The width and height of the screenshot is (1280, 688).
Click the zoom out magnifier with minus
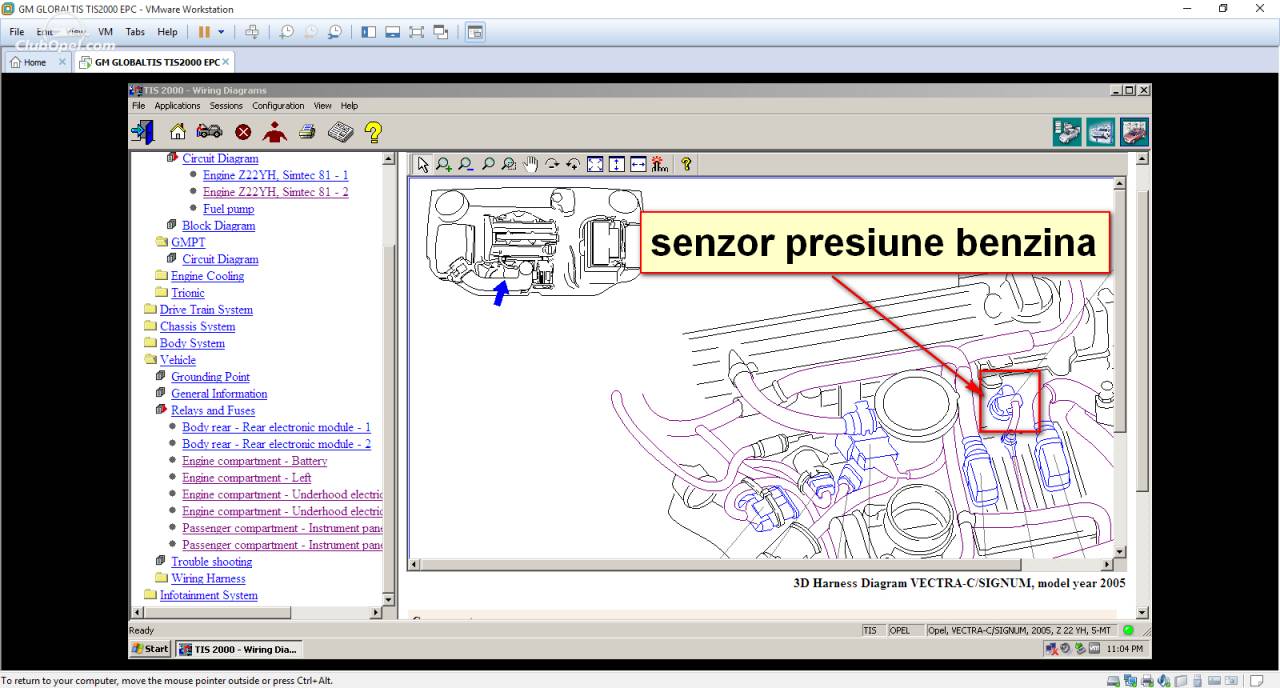coord(466,164)
